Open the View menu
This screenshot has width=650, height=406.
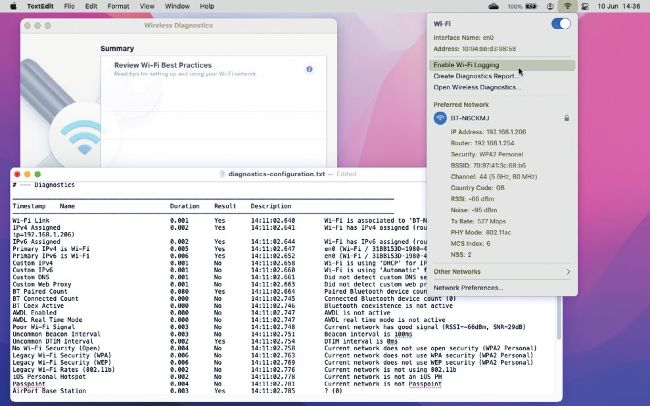coord(147,6)
